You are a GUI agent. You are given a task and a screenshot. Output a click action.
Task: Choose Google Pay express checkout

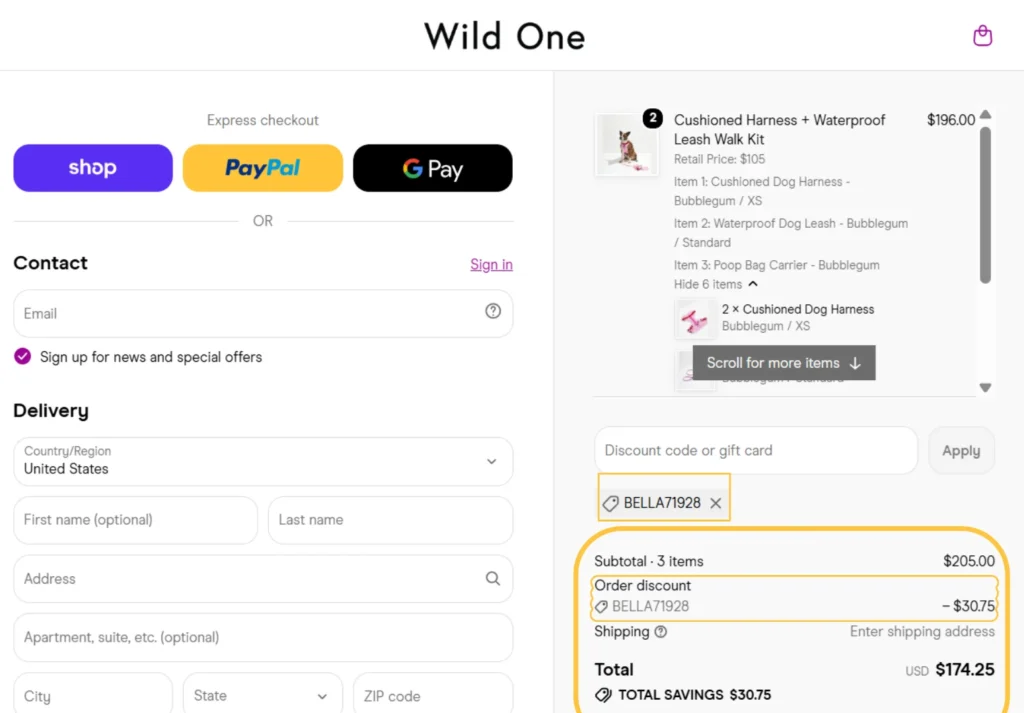pos(432,168)
